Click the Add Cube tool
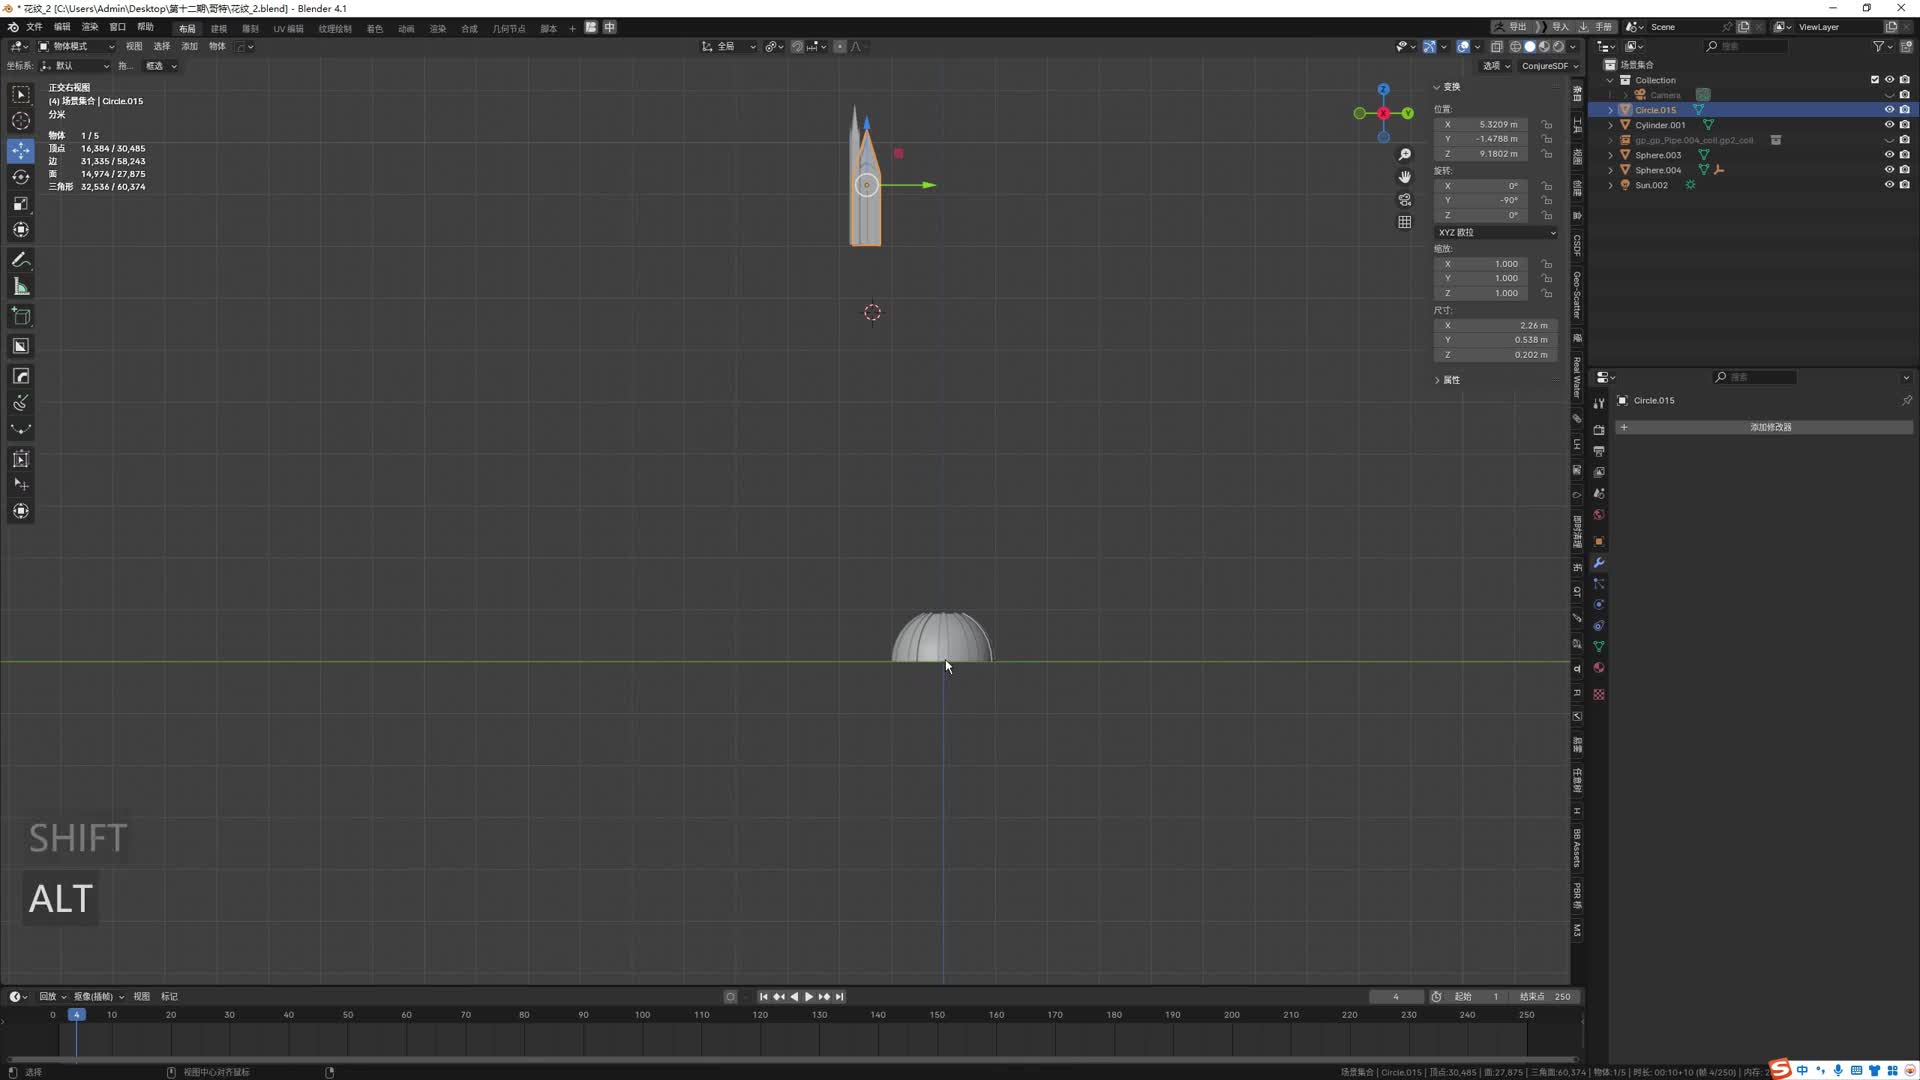 21,317
